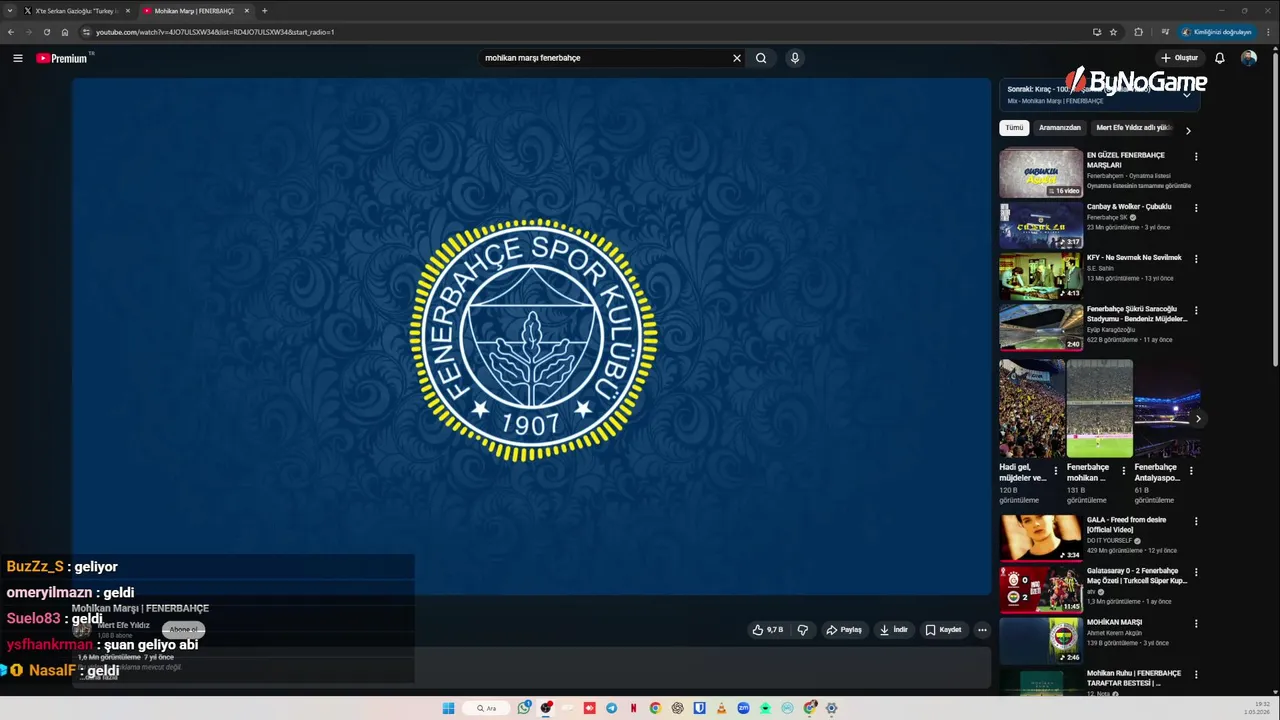The width and height of the screenshot is (1280, 720).
Task: Open Telegram from the taskbar
Action: click(612, 708)
